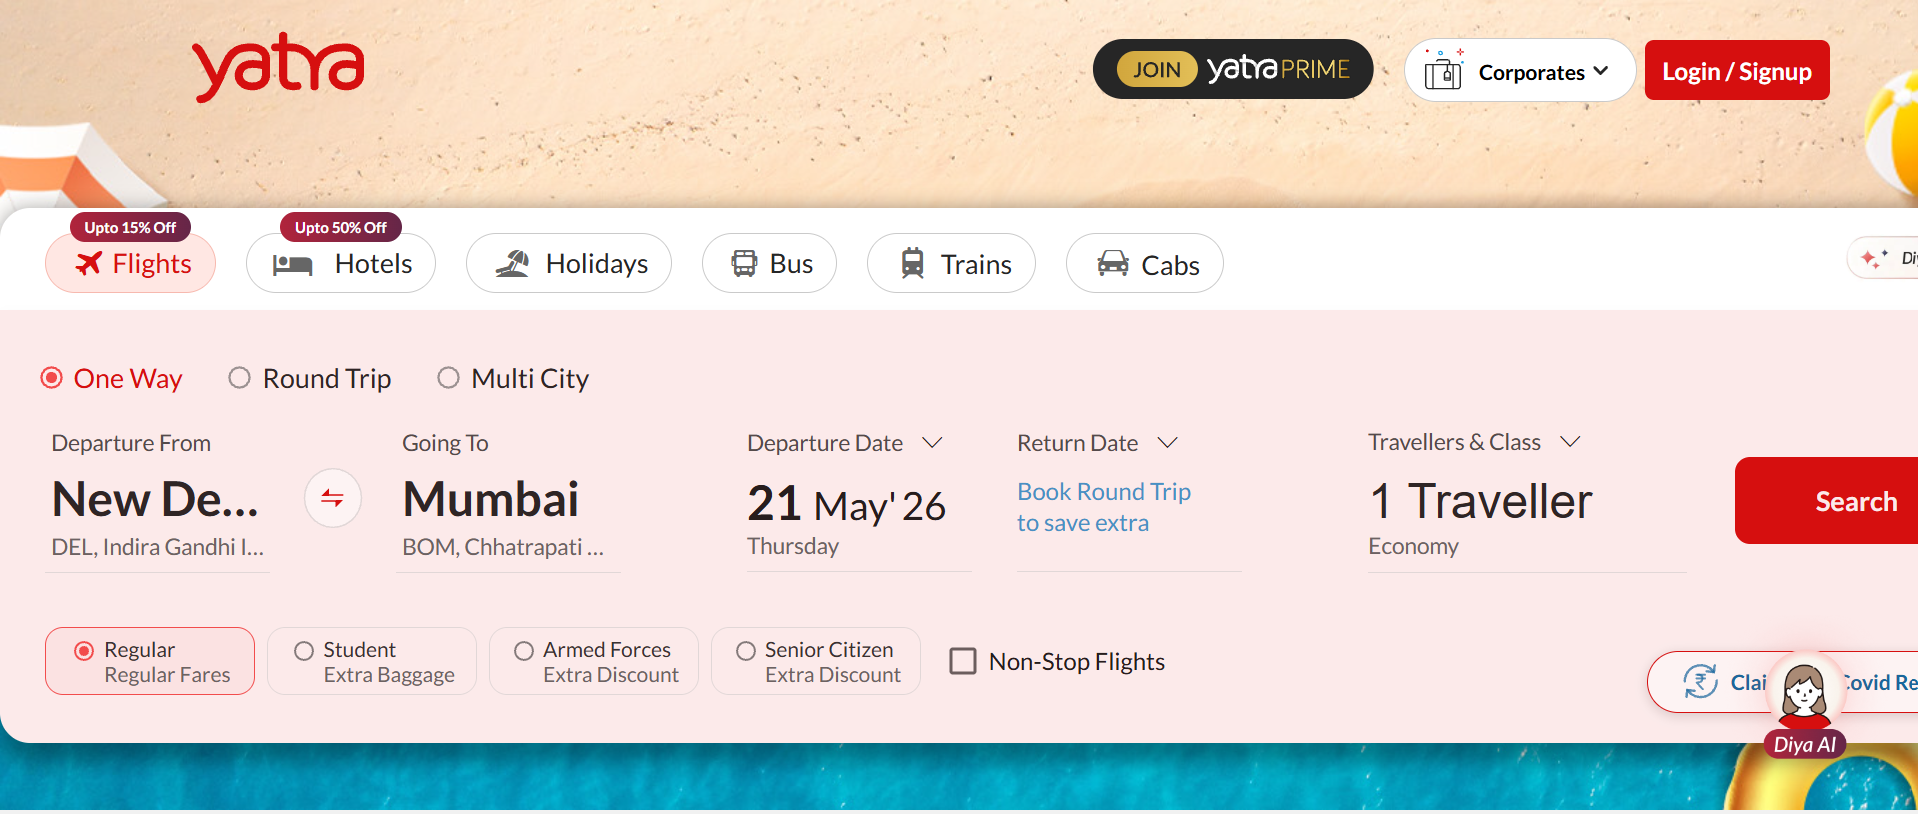Click the rupee refund claim icon
The image size is (1918, 814).
[x=1700, y=681]
